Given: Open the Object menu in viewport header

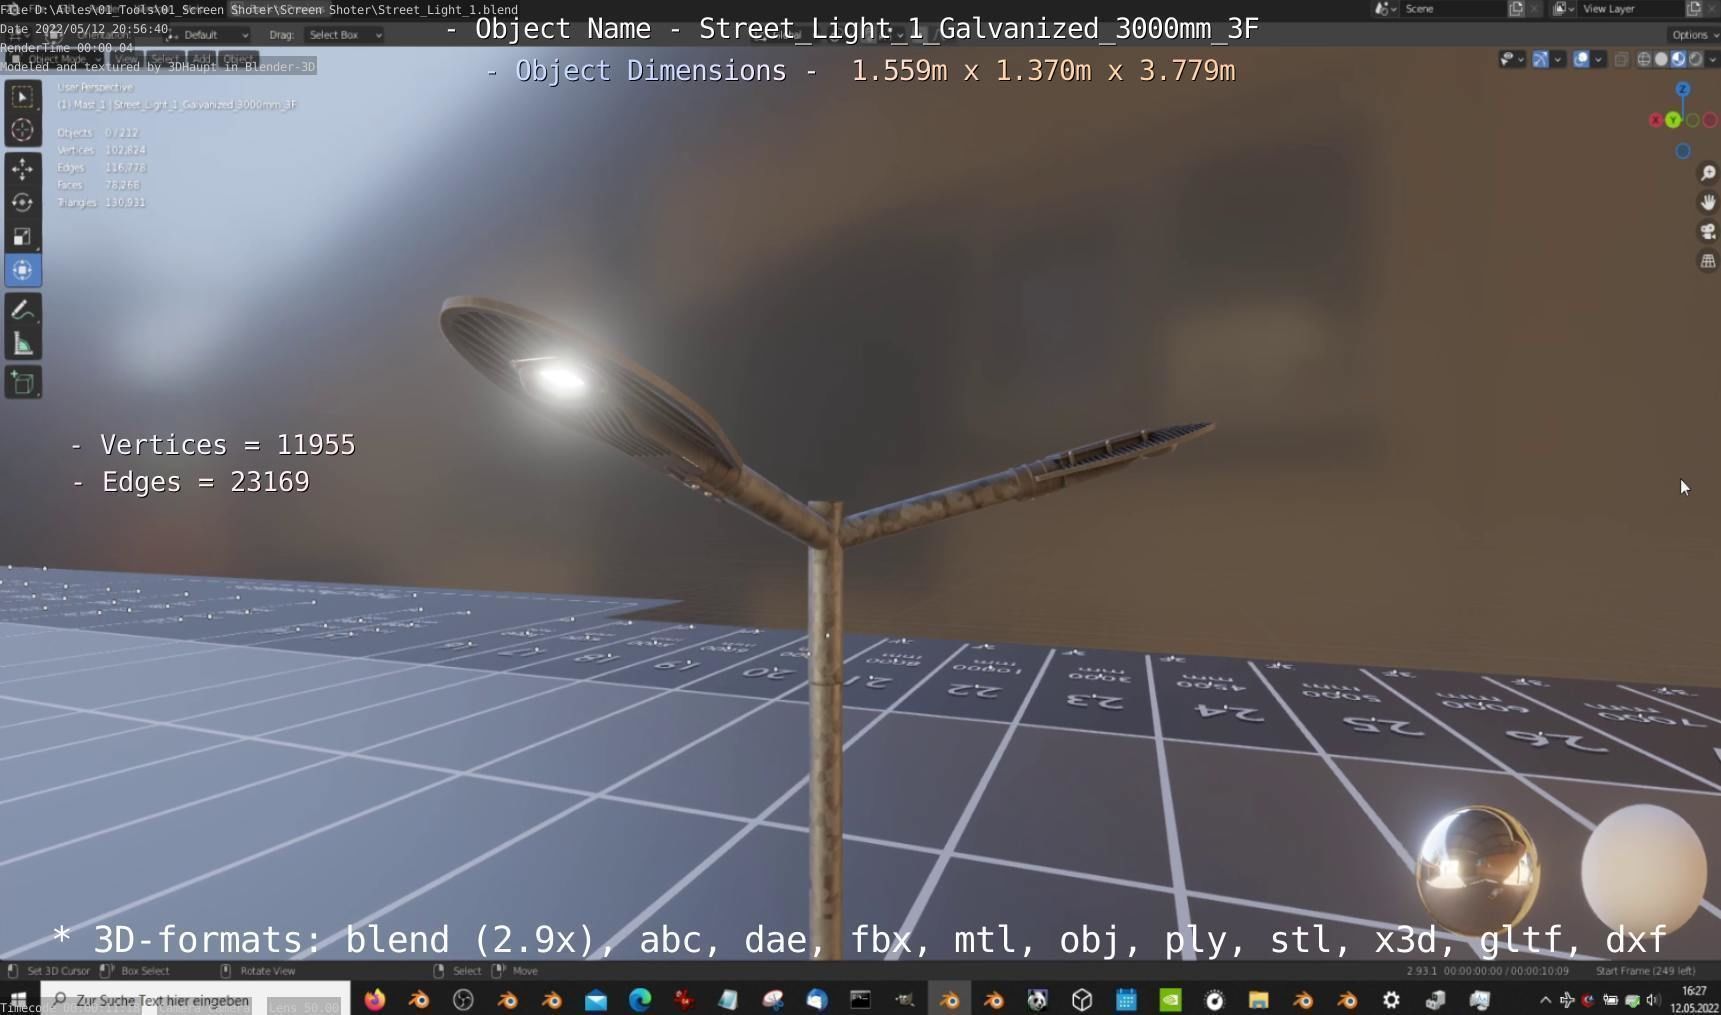Looking at the screenshot, I should tap(238, 59).
